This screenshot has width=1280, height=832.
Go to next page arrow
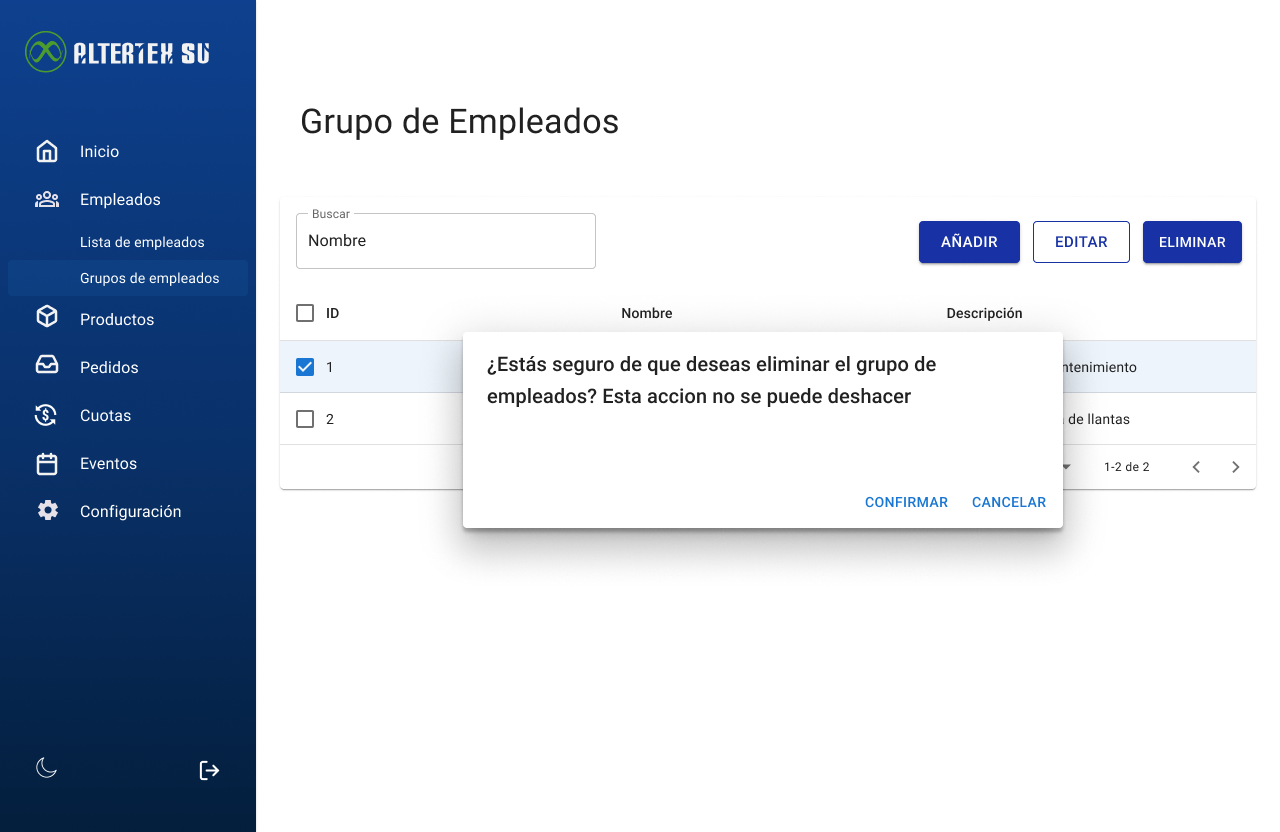pyautogui.click(x=1236, y=467)
